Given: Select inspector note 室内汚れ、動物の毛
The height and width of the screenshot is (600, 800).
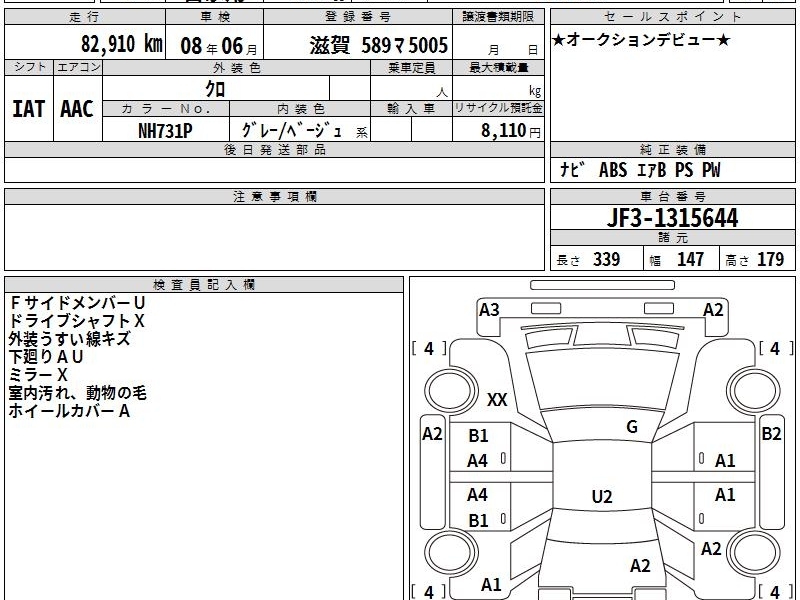Looking at the screenshot, I should tap(78, 393).
